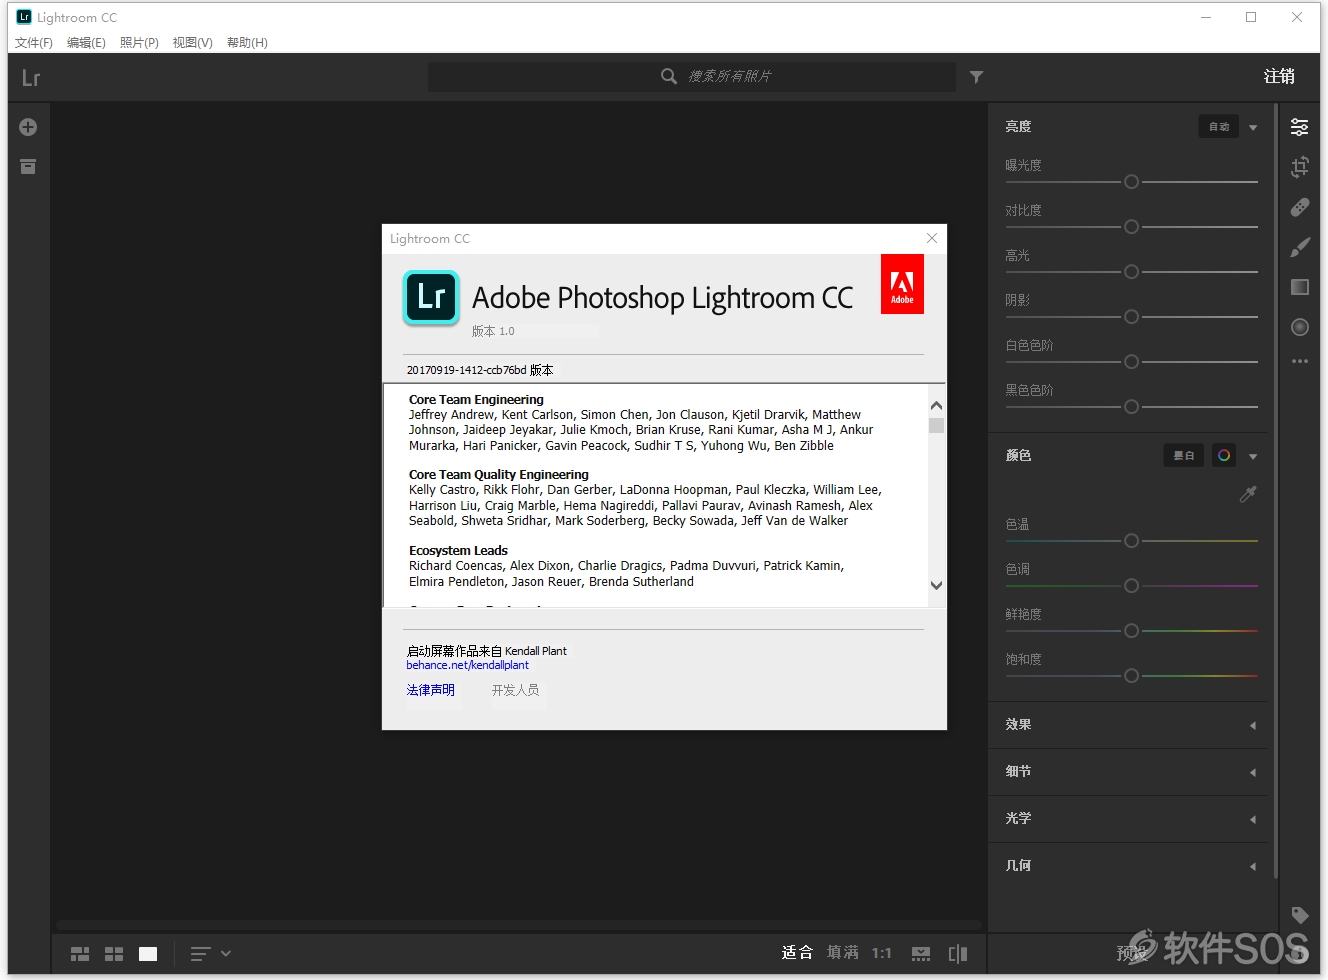Screen dimensions: 1328x980
Task: Open the Keywords tag icon
Action: click(x=1299, y=915)
